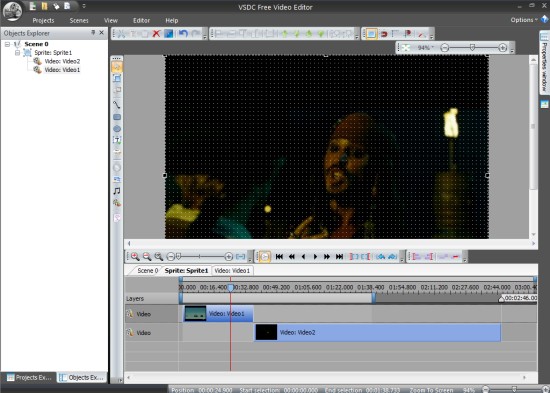Click the red X delete icon

pyautogui.click(x=156, y=34)
